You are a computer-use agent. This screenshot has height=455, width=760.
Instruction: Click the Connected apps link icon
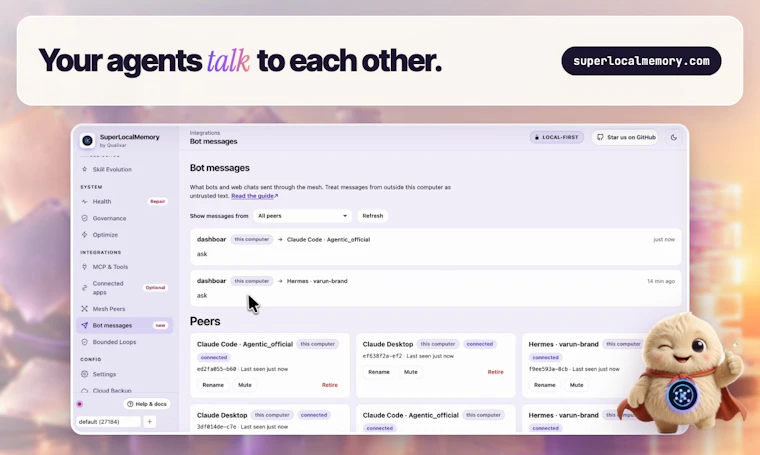(84, 287)
